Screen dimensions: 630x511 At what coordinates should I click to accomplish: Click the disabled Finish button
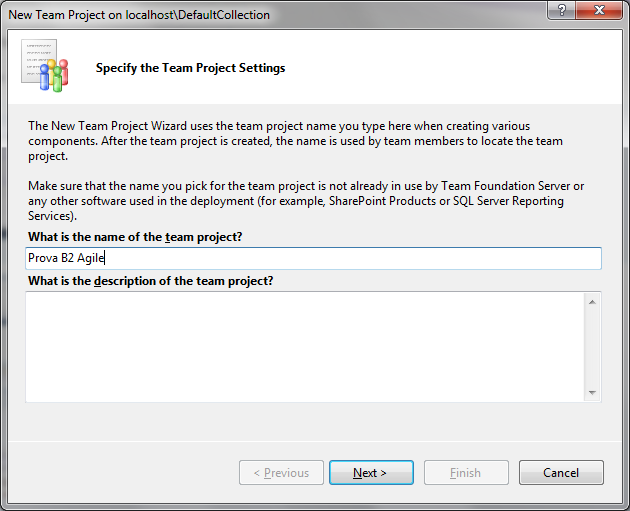click(x=466, y=472)
